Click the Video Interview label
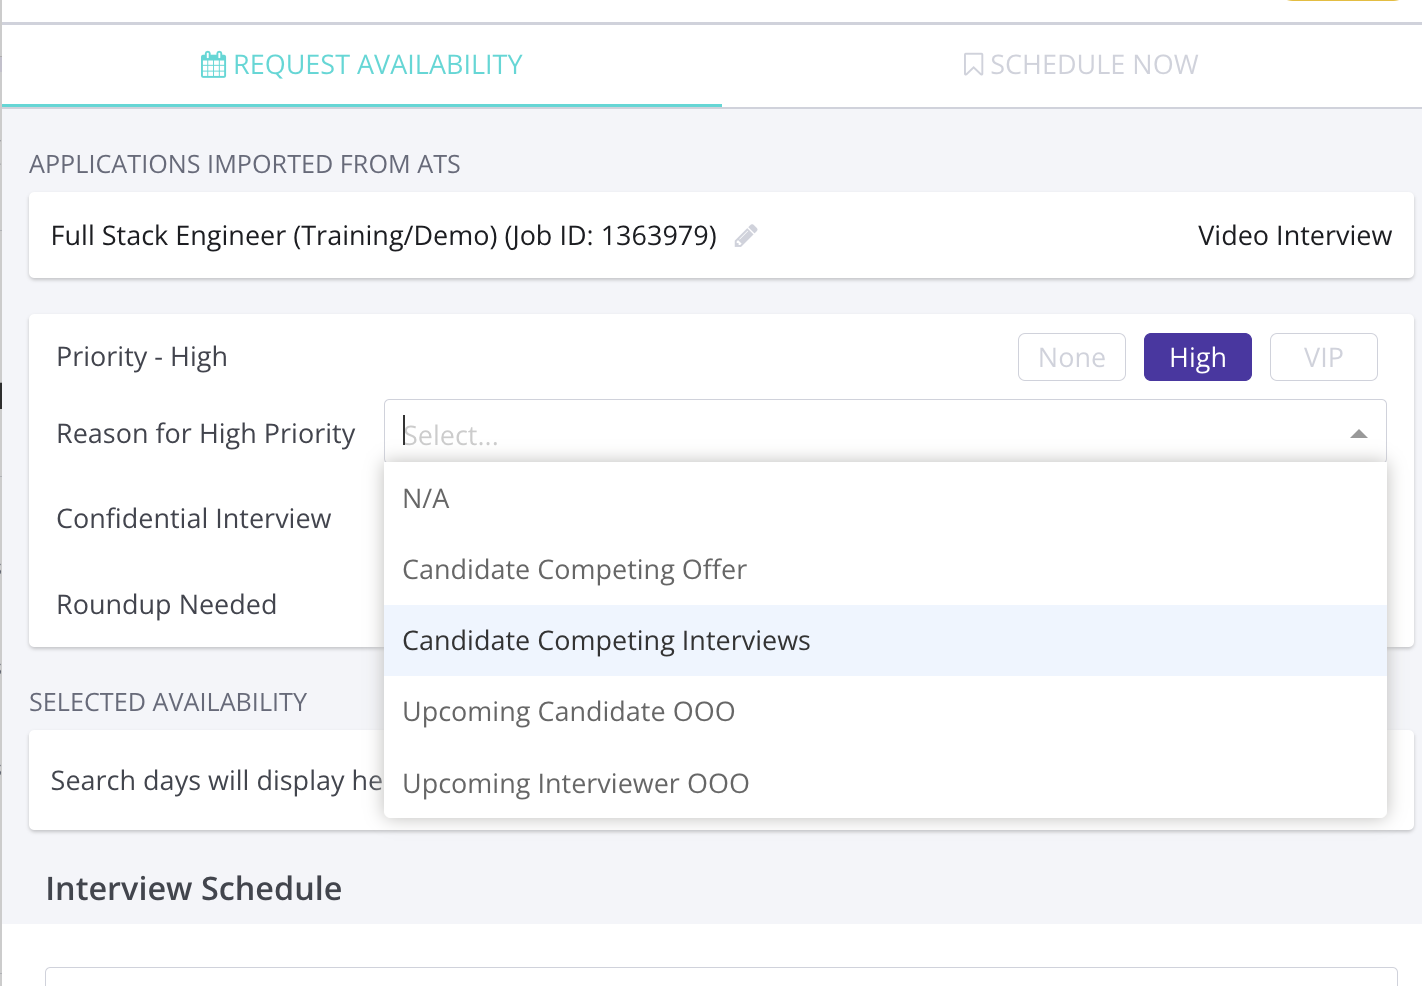Viewport: 1422px width, 986px height. point(1294,236)
